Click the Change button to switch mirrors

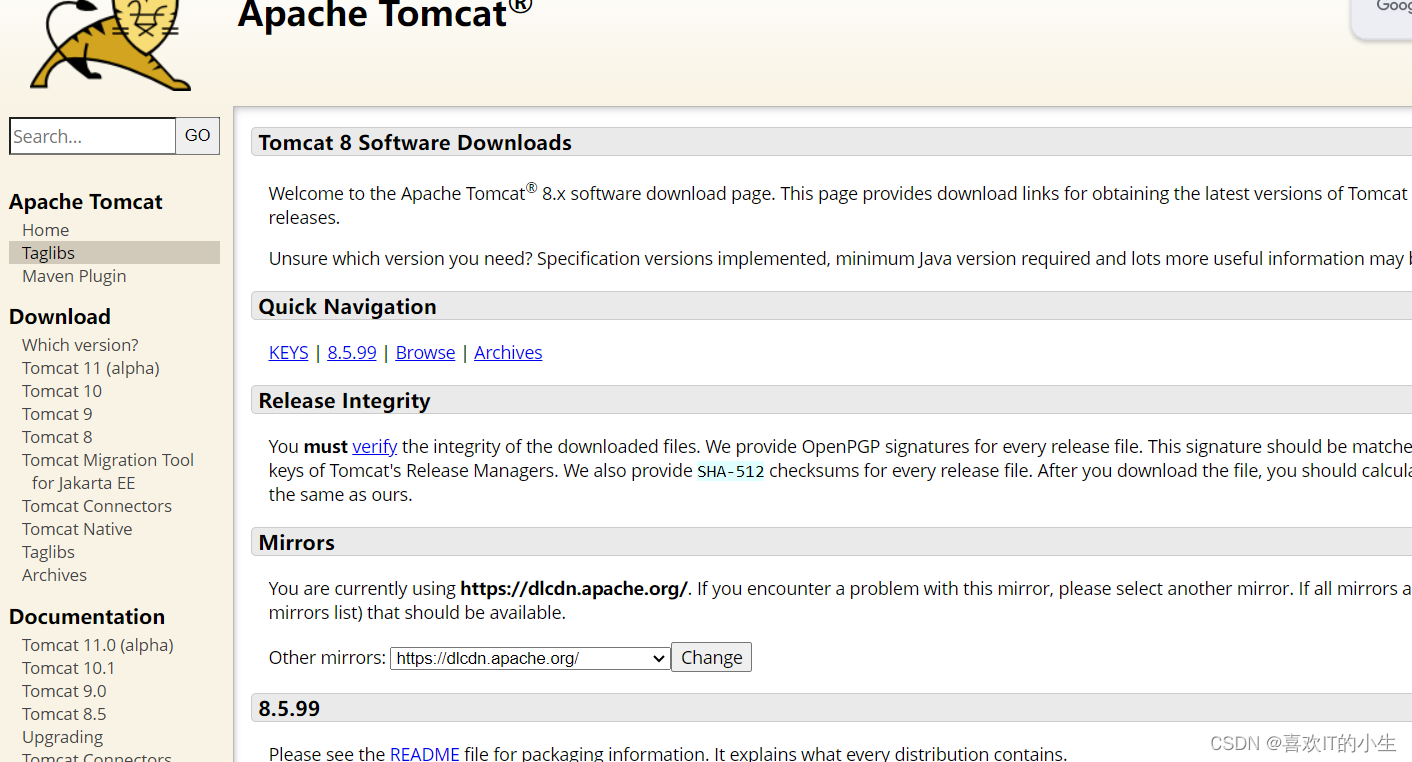point(710,657)
